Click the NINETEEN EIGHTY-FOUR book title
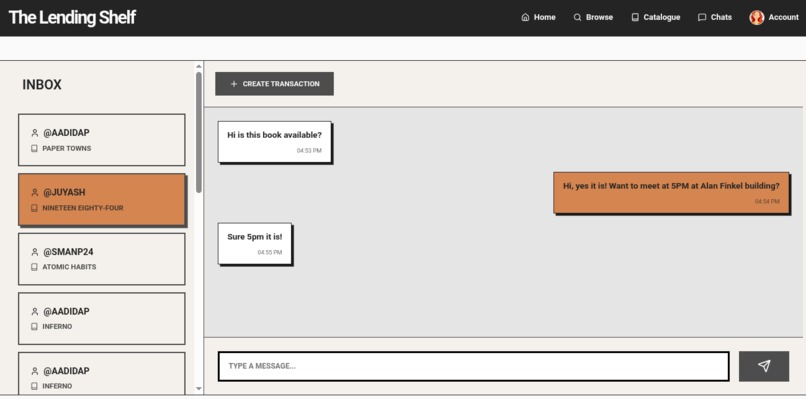 [83, 208]
